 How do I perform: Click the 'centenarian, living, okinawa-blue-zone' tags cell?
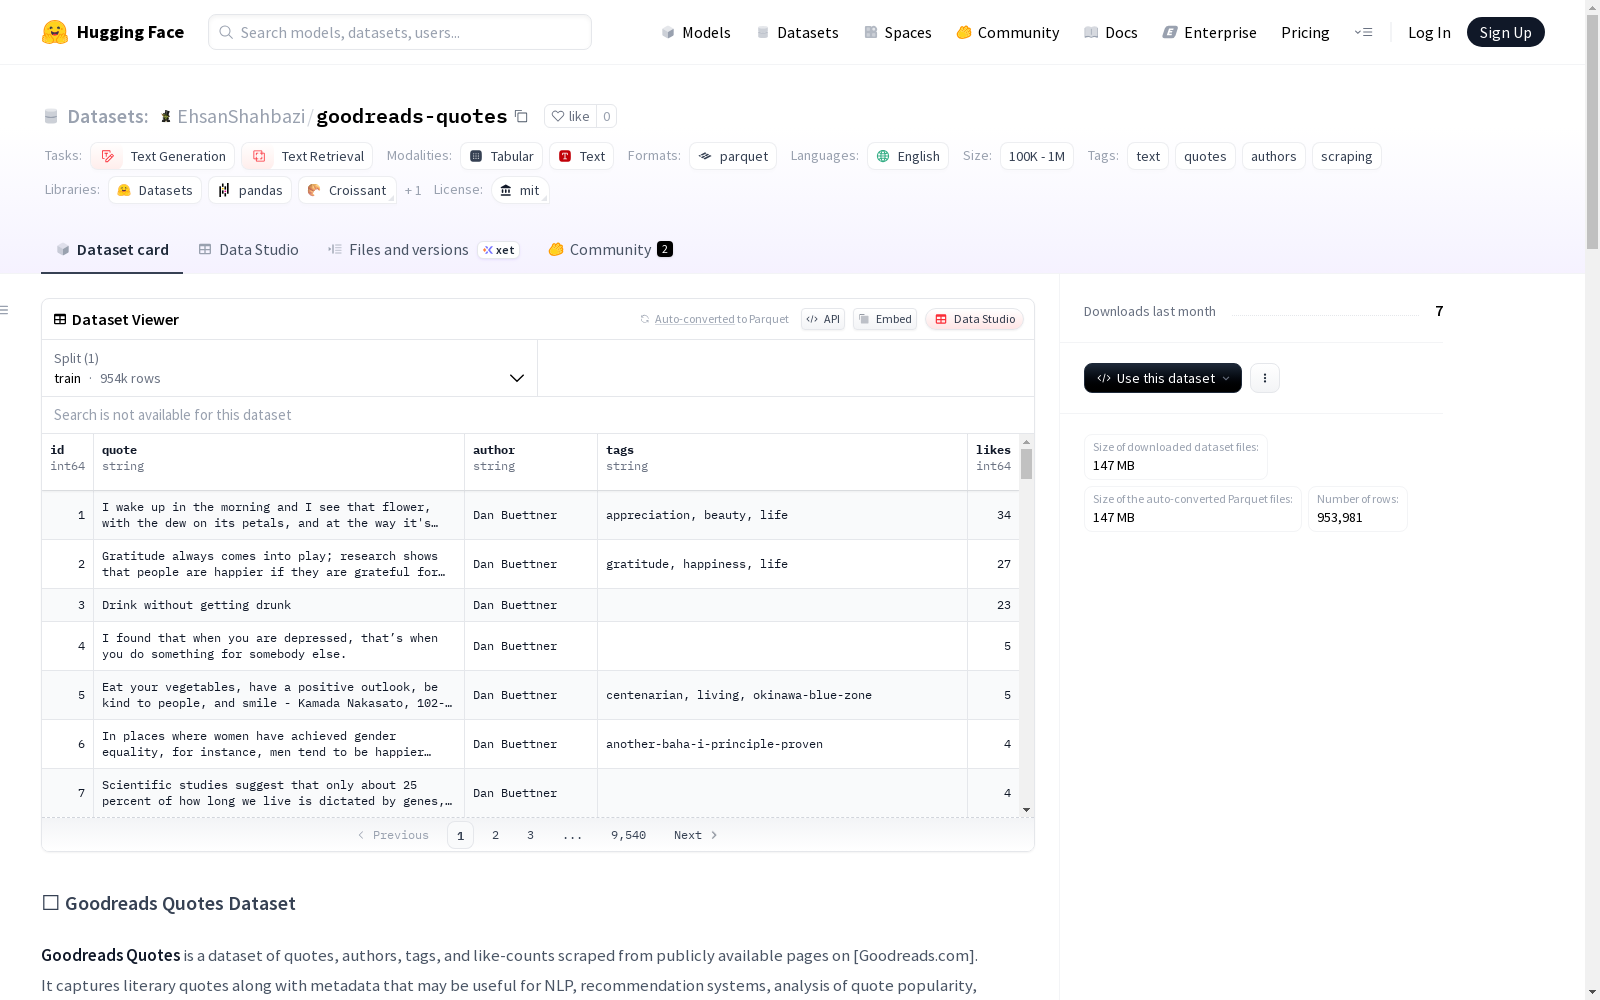[x=783, y=695]
